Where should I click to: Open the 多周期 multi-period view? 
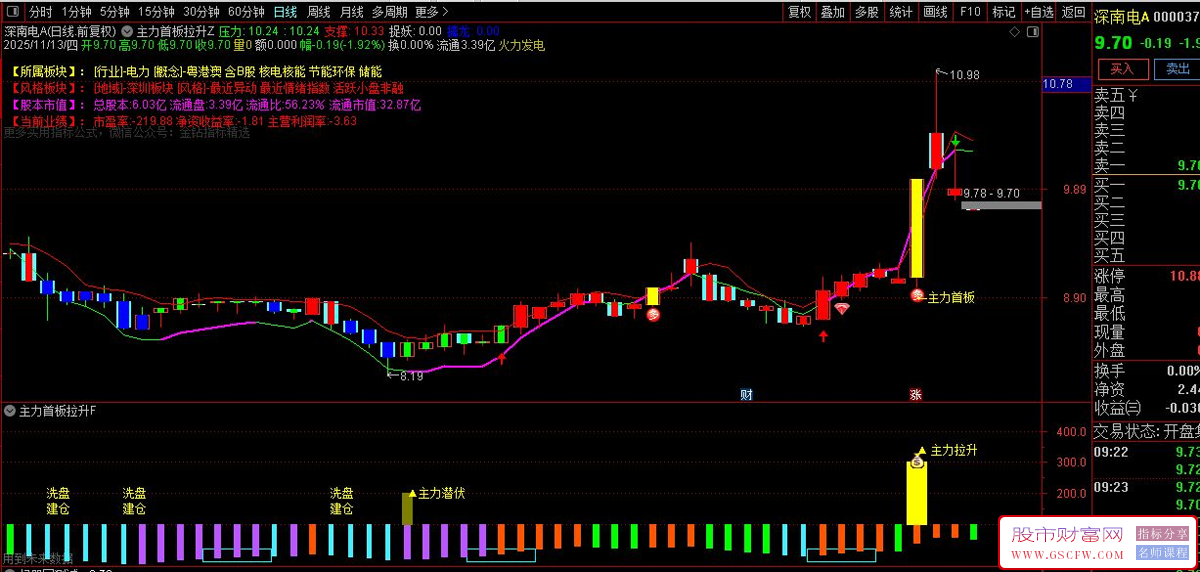389,12
